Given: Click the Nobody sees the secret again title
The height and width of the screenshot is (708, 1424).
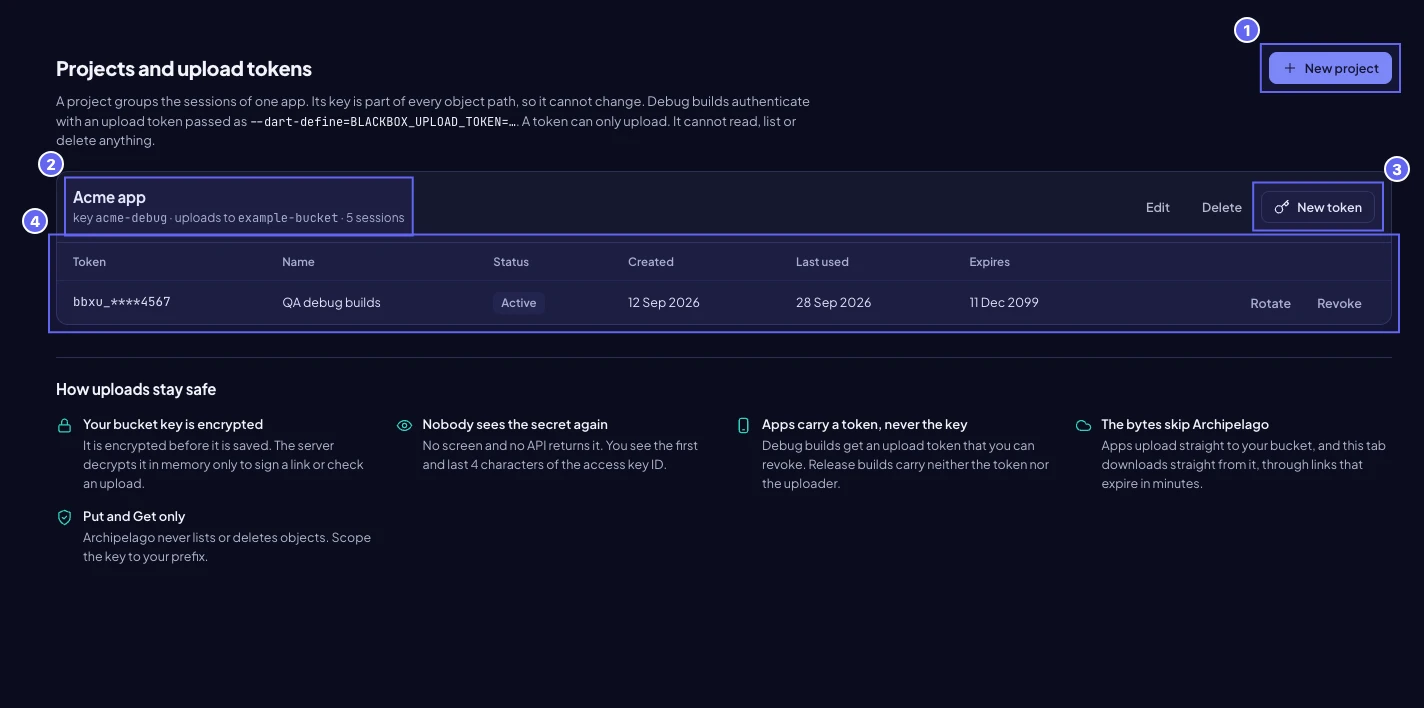Looking at the screenshot, I should [x=515, y=424].
